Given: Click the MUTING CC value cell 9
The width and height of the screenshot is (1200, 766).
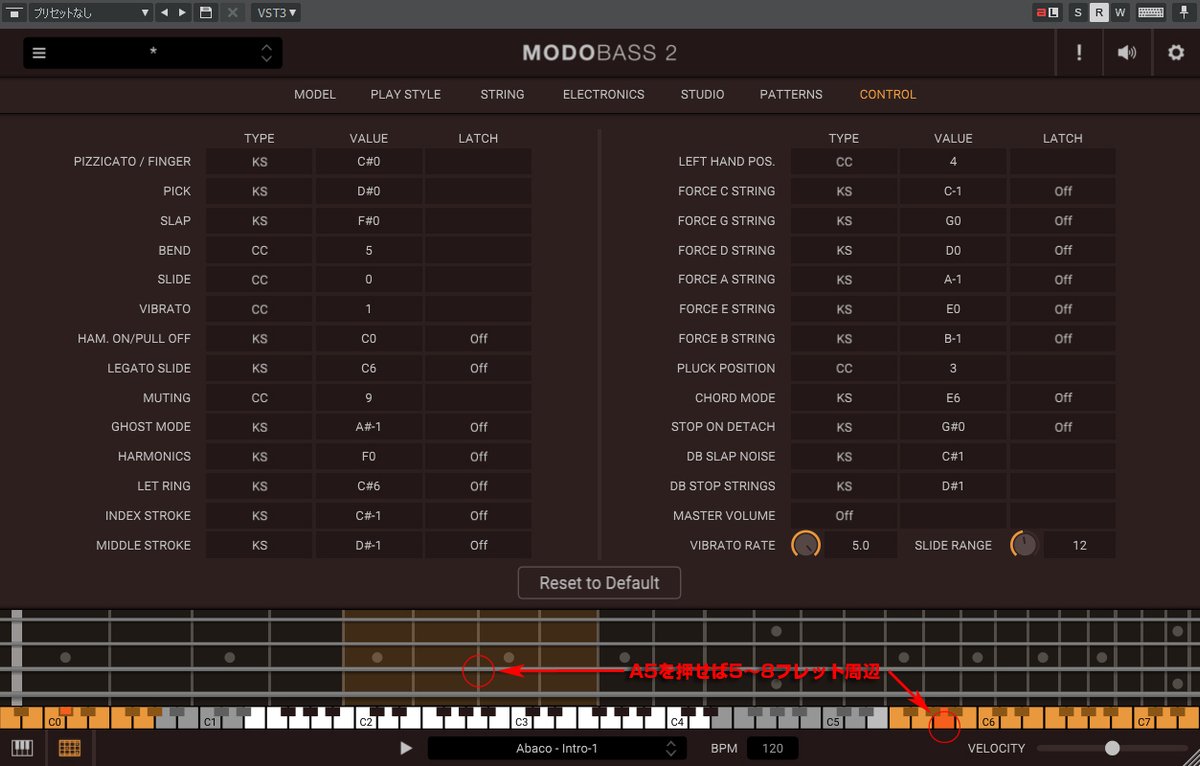Looking at the screenshot, I should [369, 398].
